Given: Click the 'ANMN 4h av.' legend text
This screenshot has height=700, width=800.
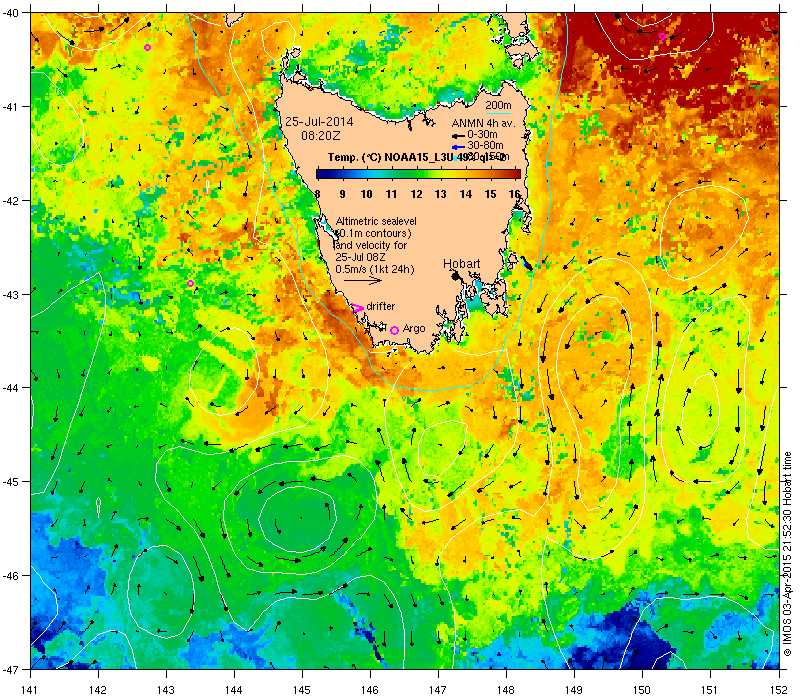Looking at the screenshot, I should point(484,123).
